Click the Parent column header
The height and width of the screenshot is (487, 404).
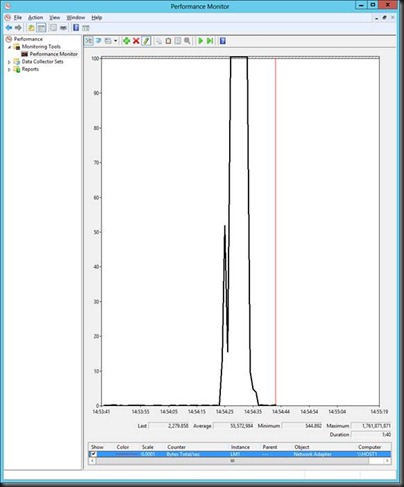(270, 447)
